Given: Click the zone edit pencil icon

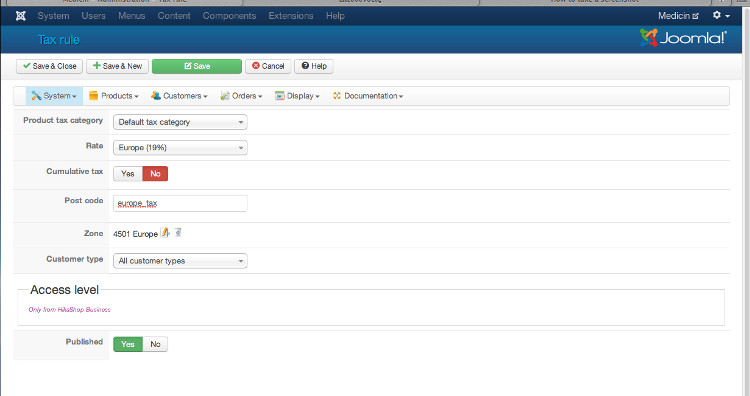Looking at the screenshot, I should point(165,232).
